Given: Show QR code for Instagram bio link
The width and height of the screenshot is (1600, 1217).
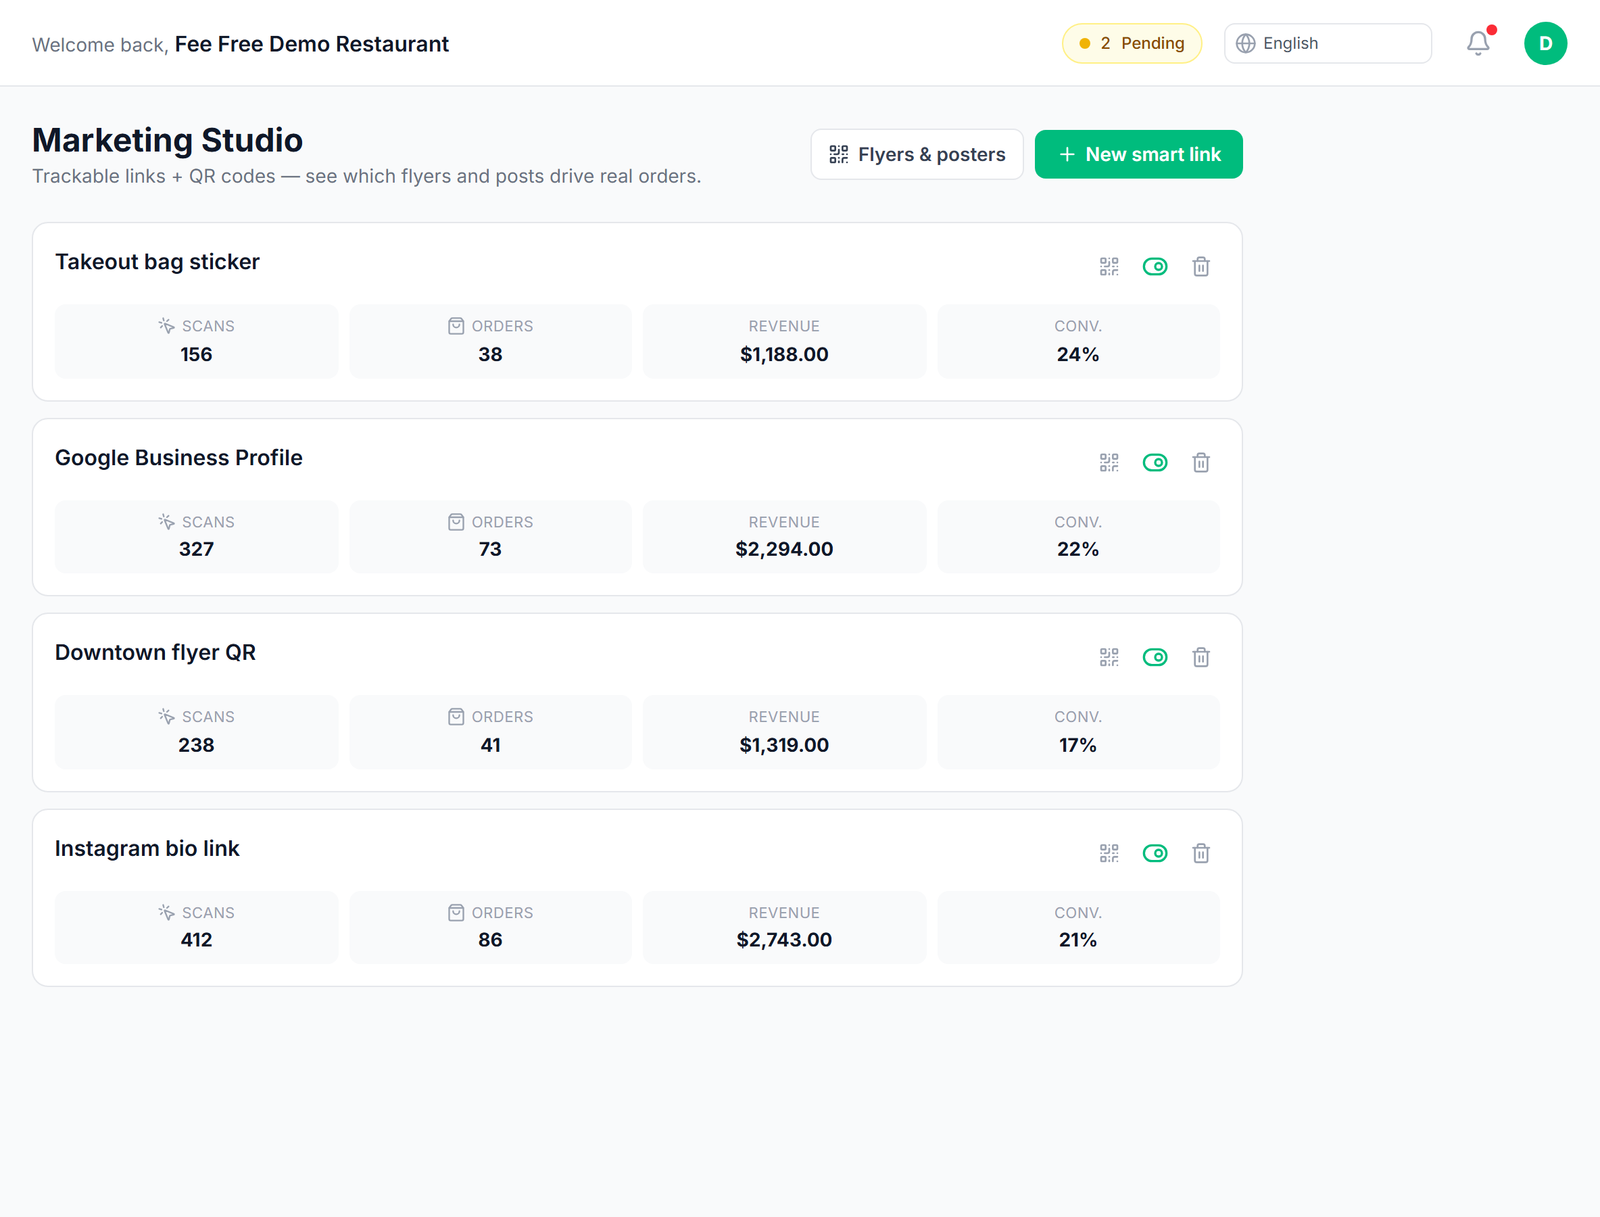Looking at the screenshot, I should (x=1109, y=853).
